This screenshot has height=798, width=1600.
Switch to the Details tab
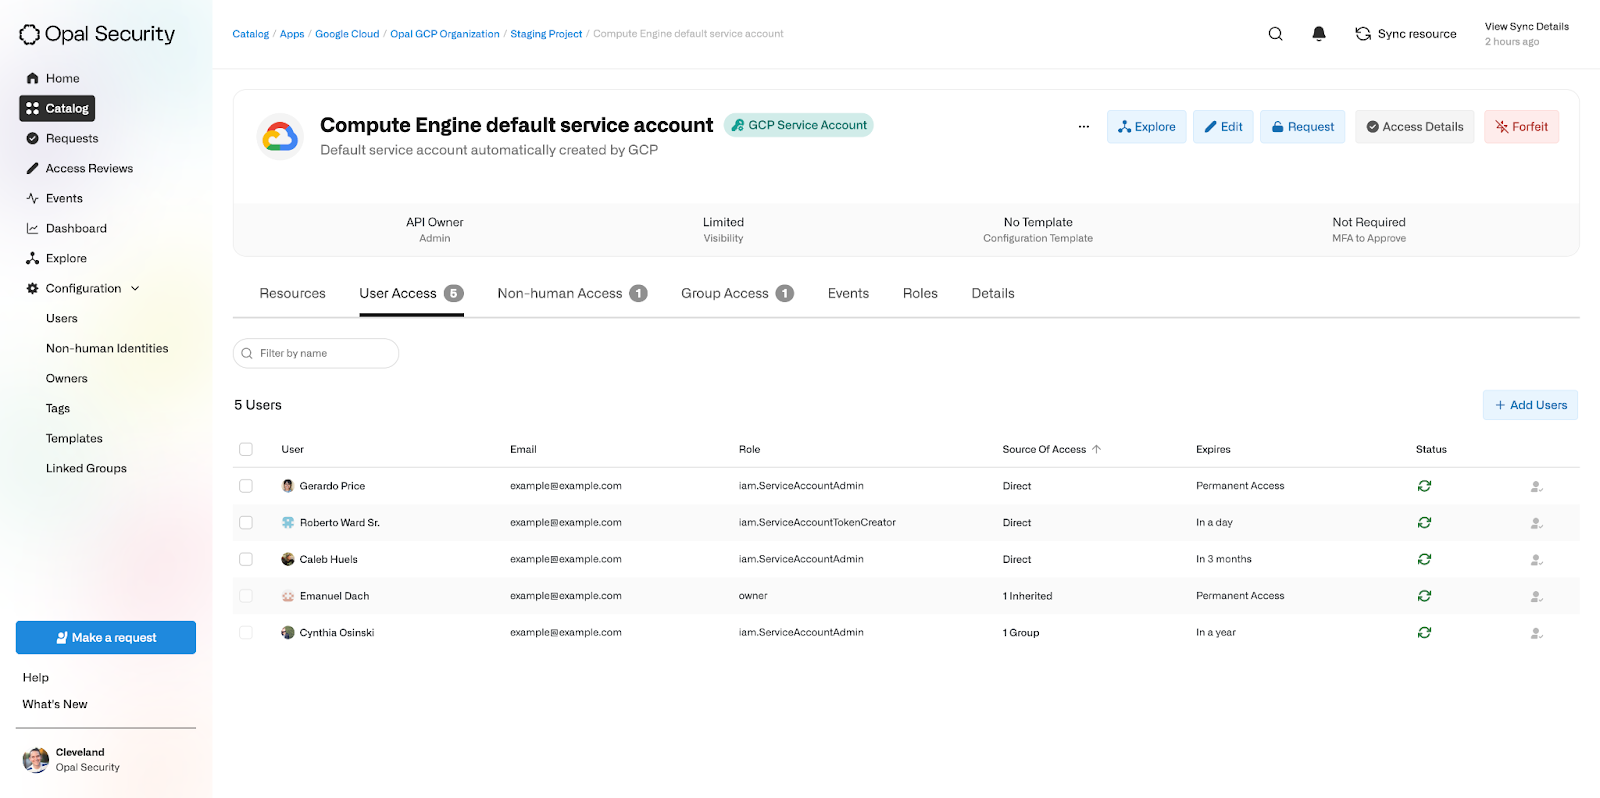tap(993, 293)
